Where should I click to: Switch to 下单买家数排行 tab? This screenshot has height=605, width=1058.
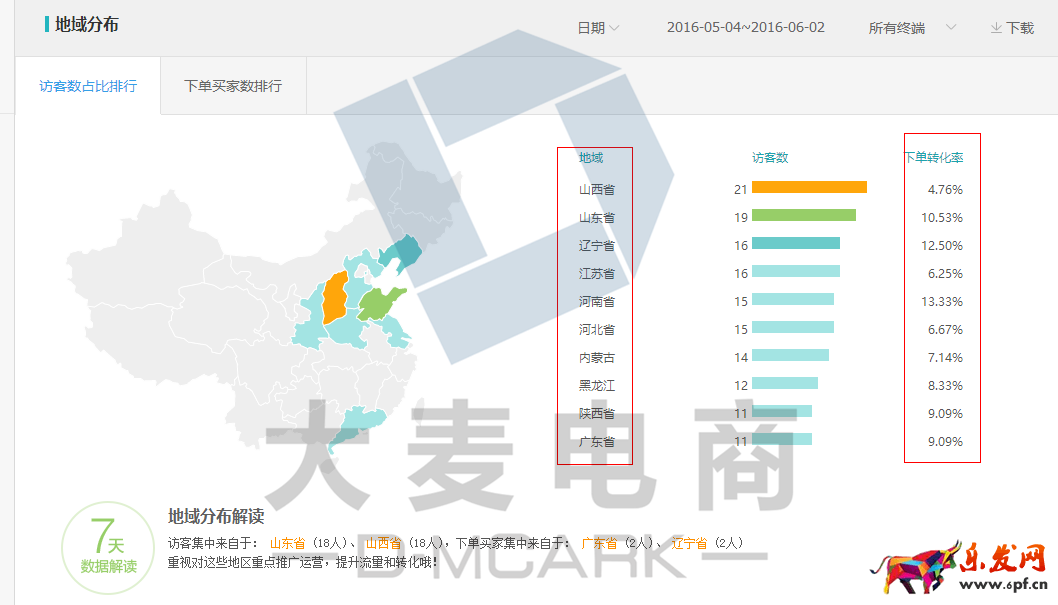pos(233,86)
